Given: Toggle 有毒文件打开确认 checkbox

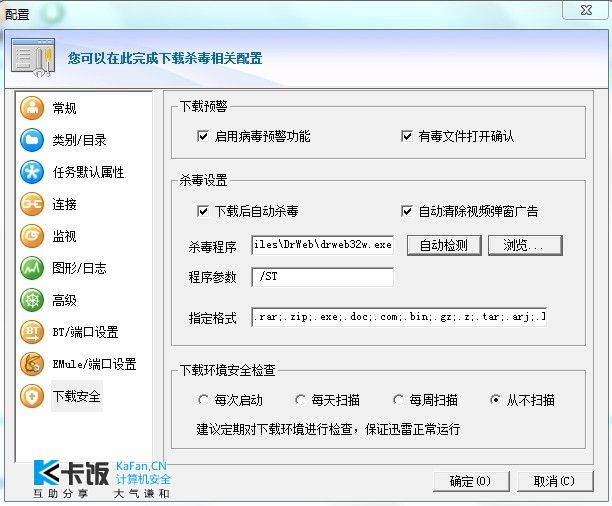Looking at the screenshot, I should click(x=406, y=136).
